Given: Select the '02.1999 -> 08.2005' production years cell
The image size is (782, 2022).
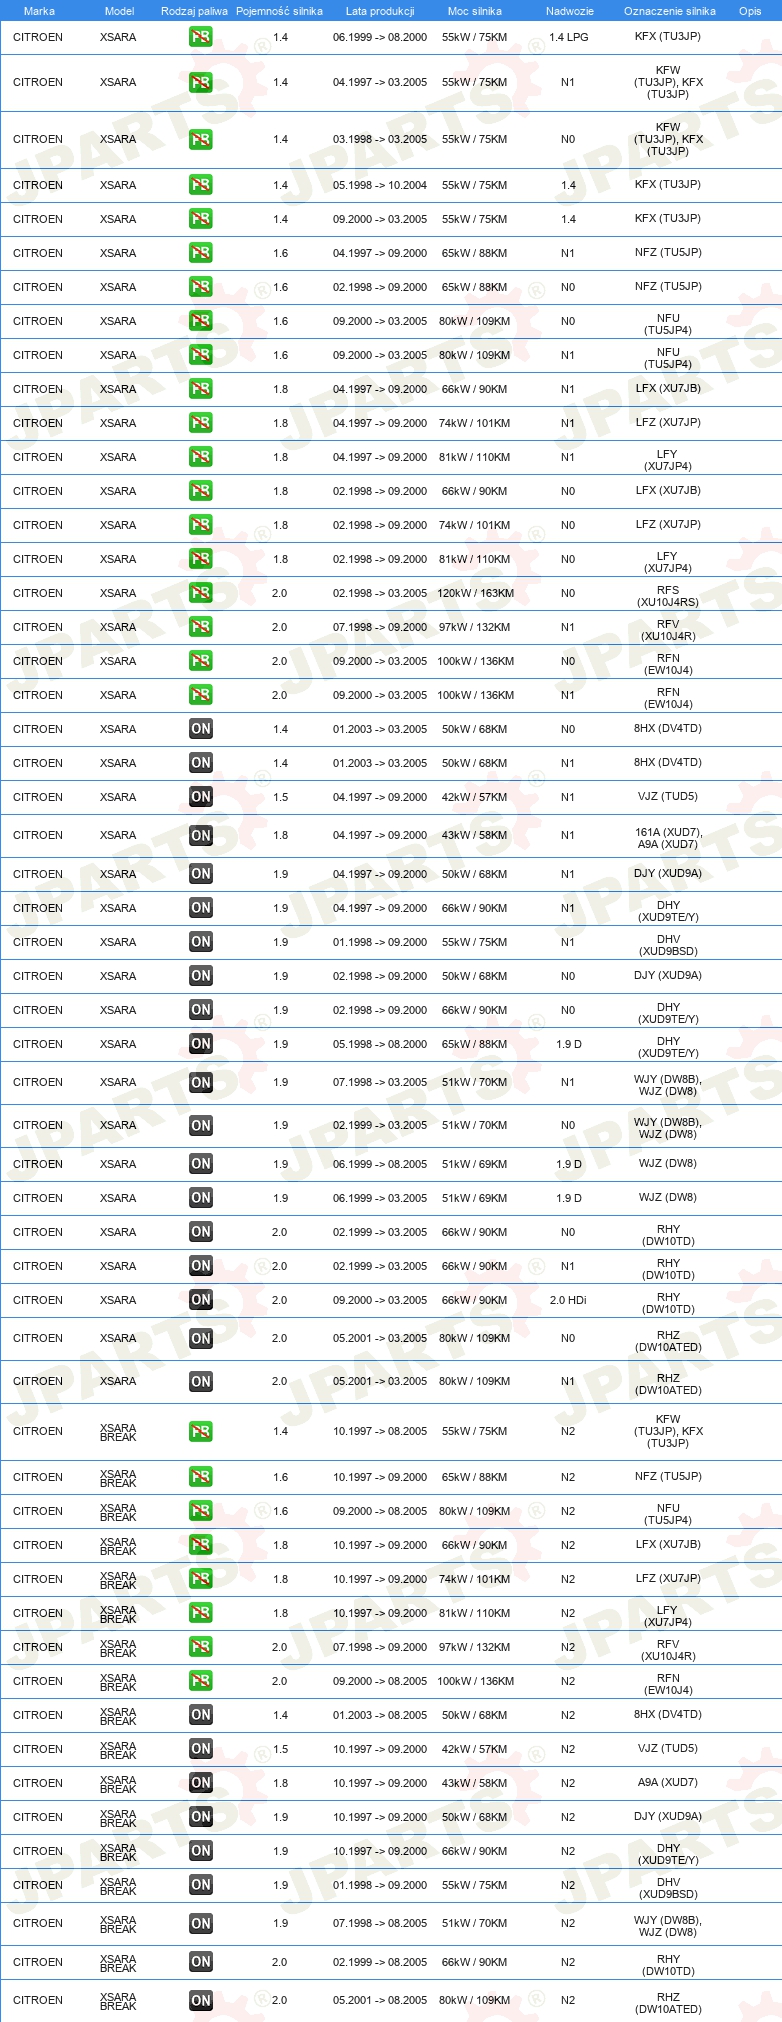Looking at the screenshot, I should click(x=380, y=1962).
